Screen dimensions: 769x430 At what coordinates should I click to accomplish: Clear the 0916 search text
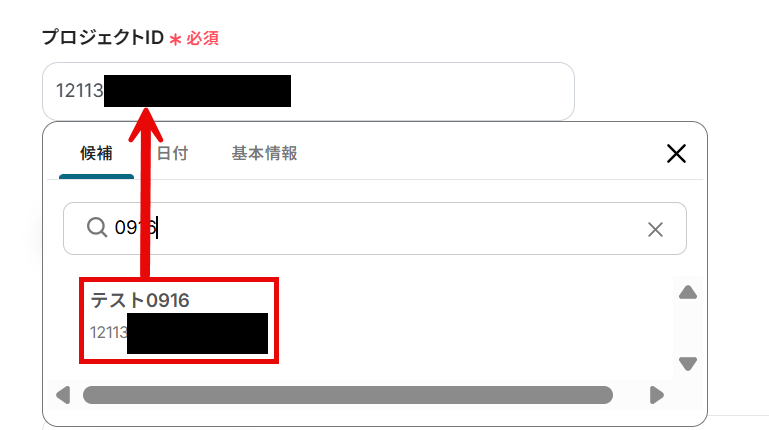pyautogui.click(x=655, y=229)
